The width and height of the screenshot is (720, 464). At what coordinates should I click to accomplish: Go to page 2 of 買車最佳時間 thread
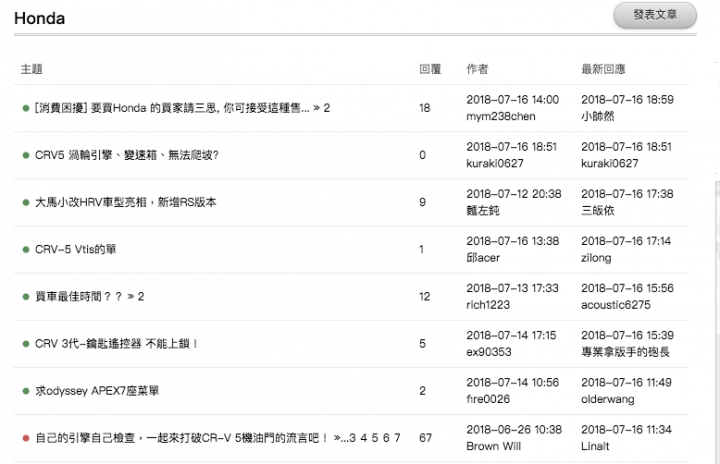pos(141,297)
